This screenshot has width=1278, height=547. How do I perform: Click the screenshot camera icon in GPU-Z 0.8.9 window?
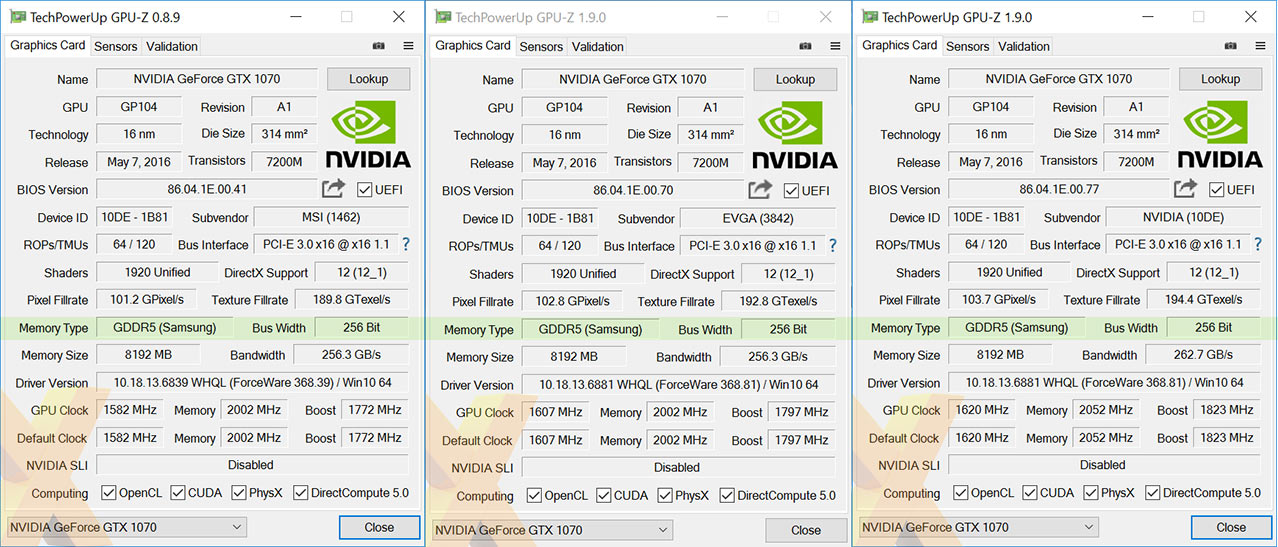tap(379, 46)
